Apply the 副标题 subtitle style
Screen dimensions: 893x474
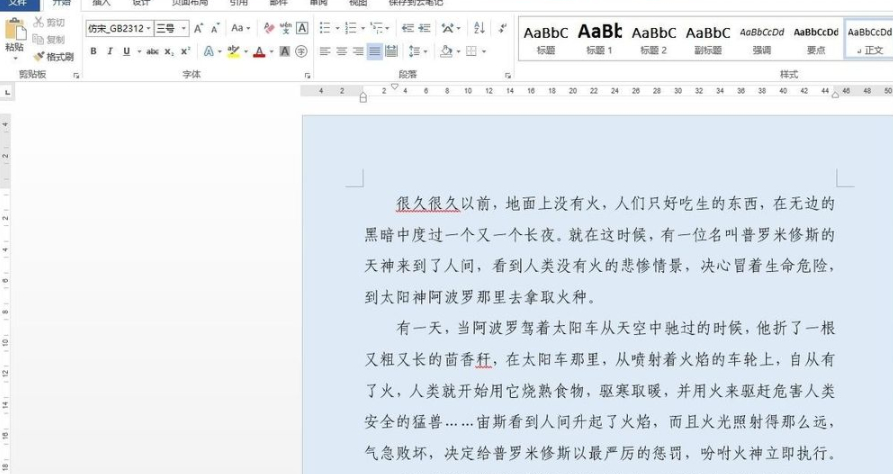point(708,39)
